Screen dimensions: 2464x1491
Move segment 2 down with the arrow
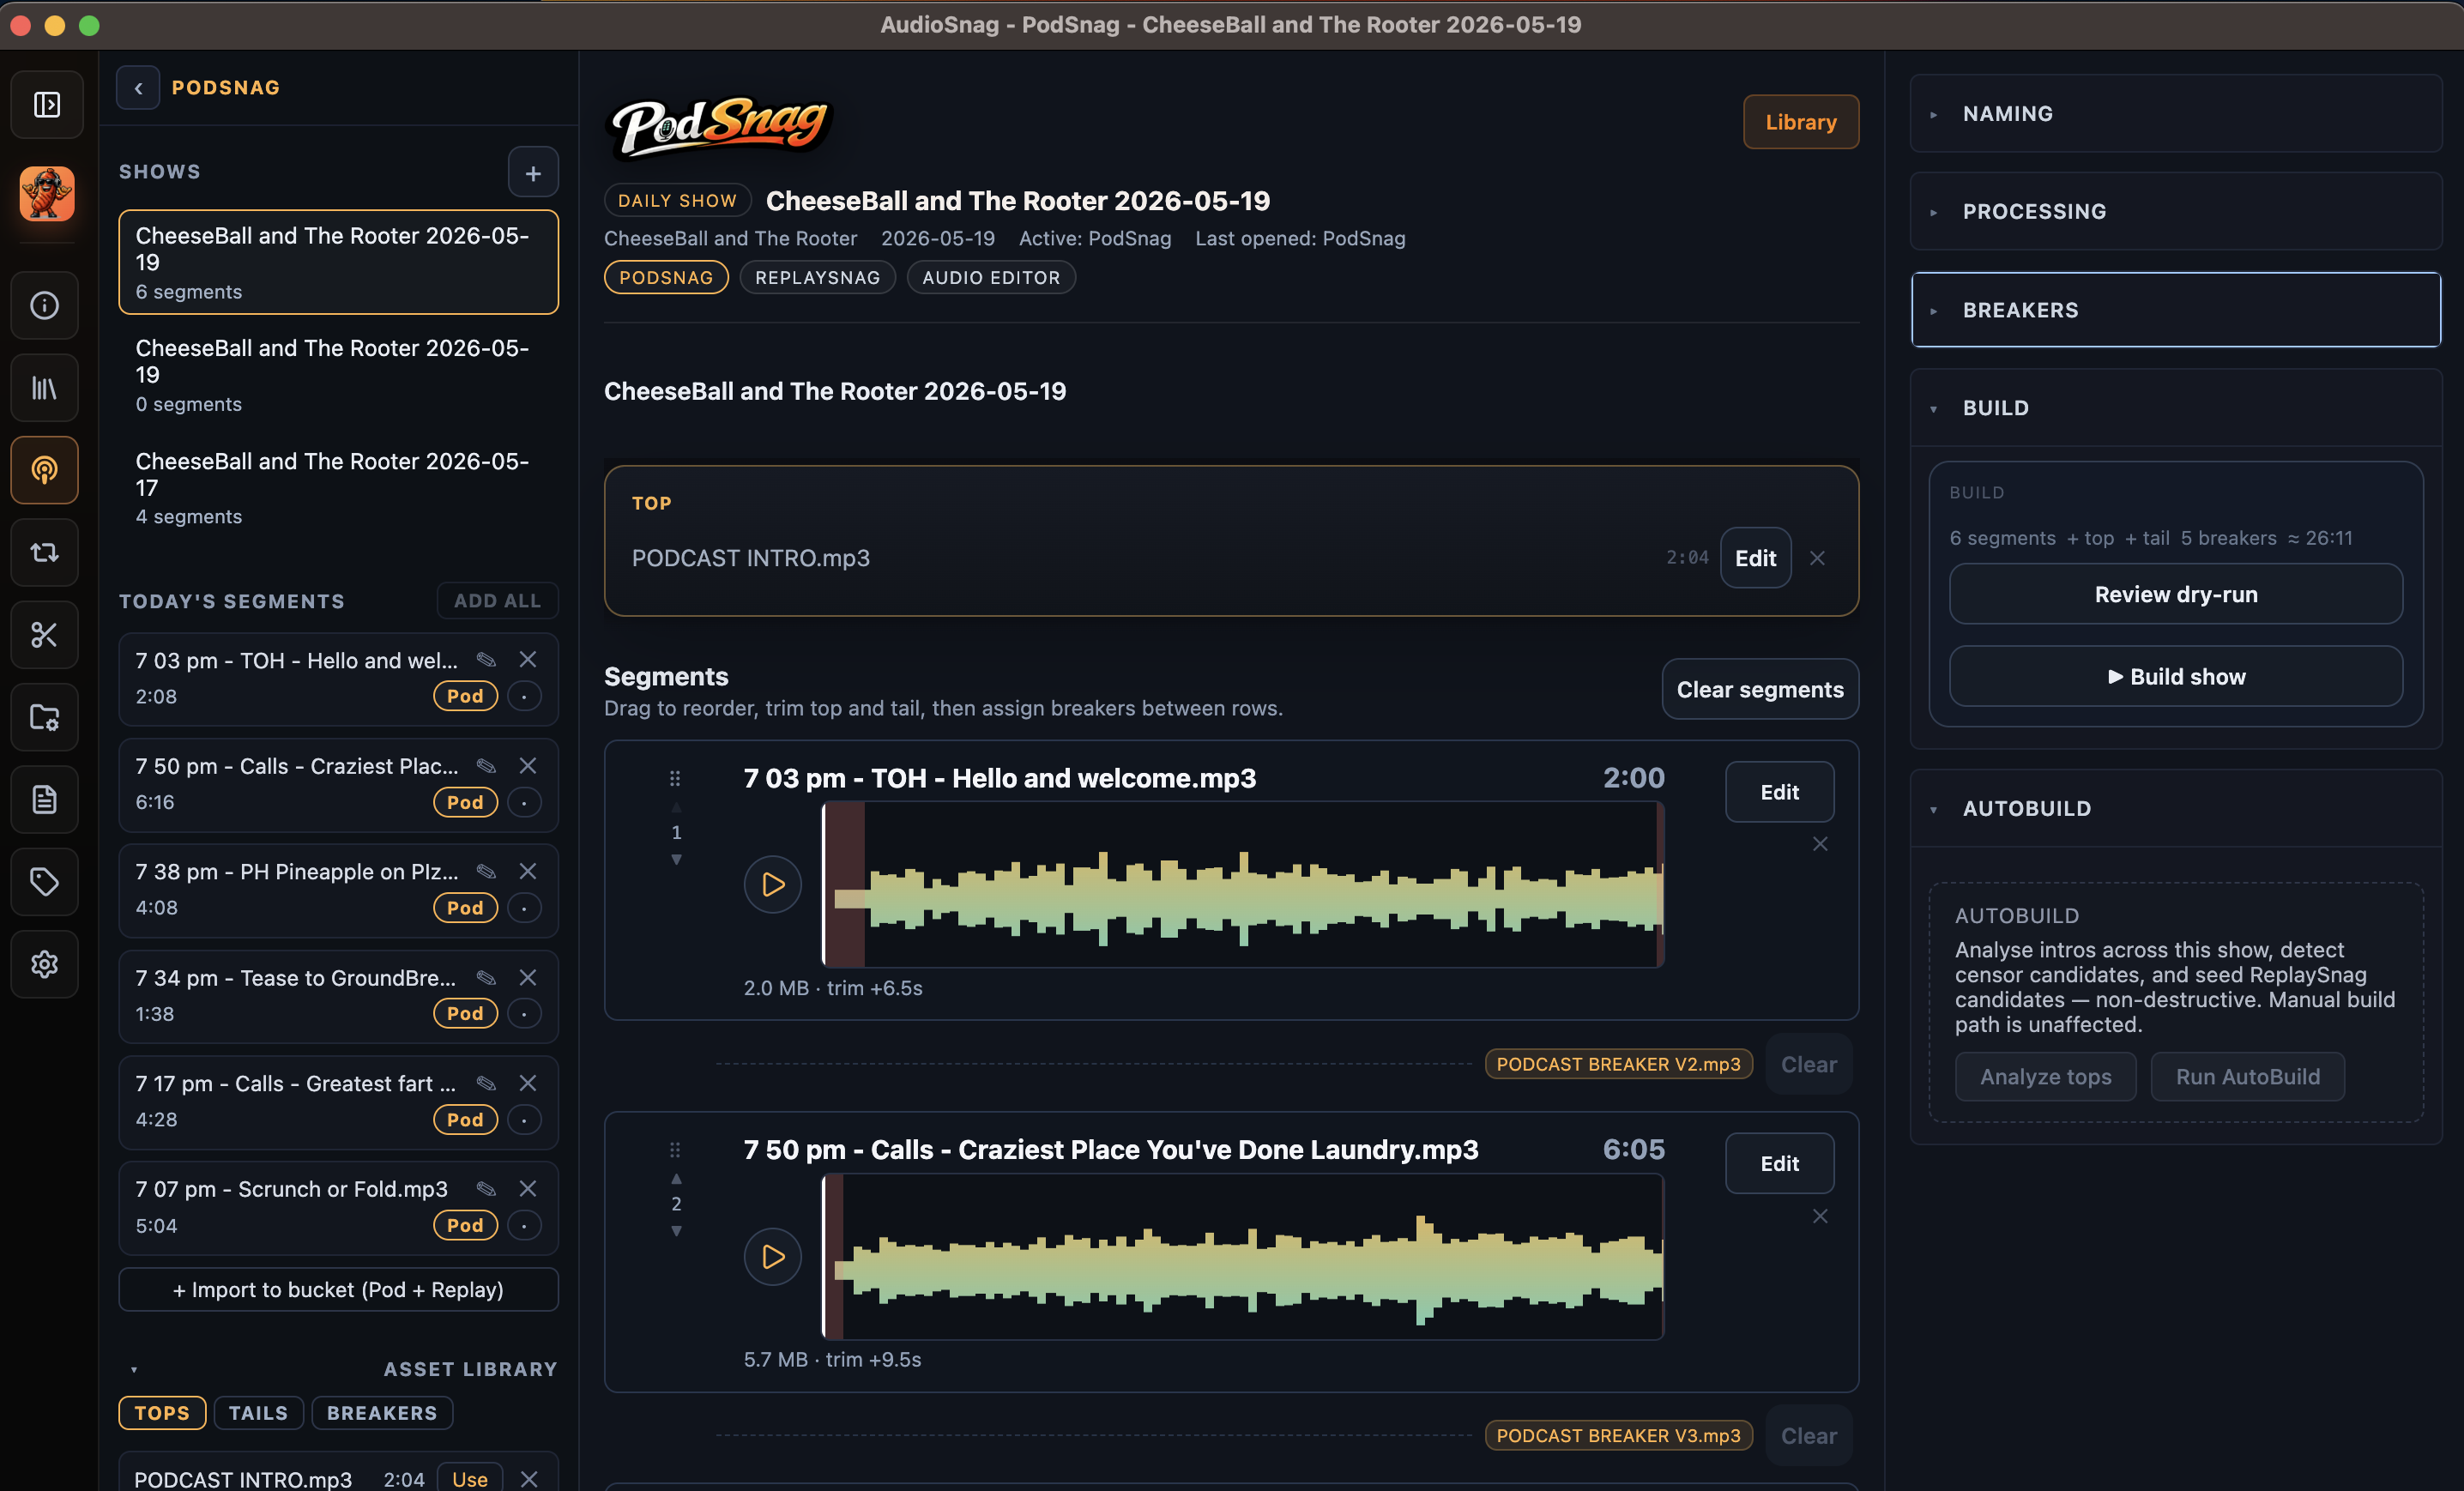click(676, 1231)
